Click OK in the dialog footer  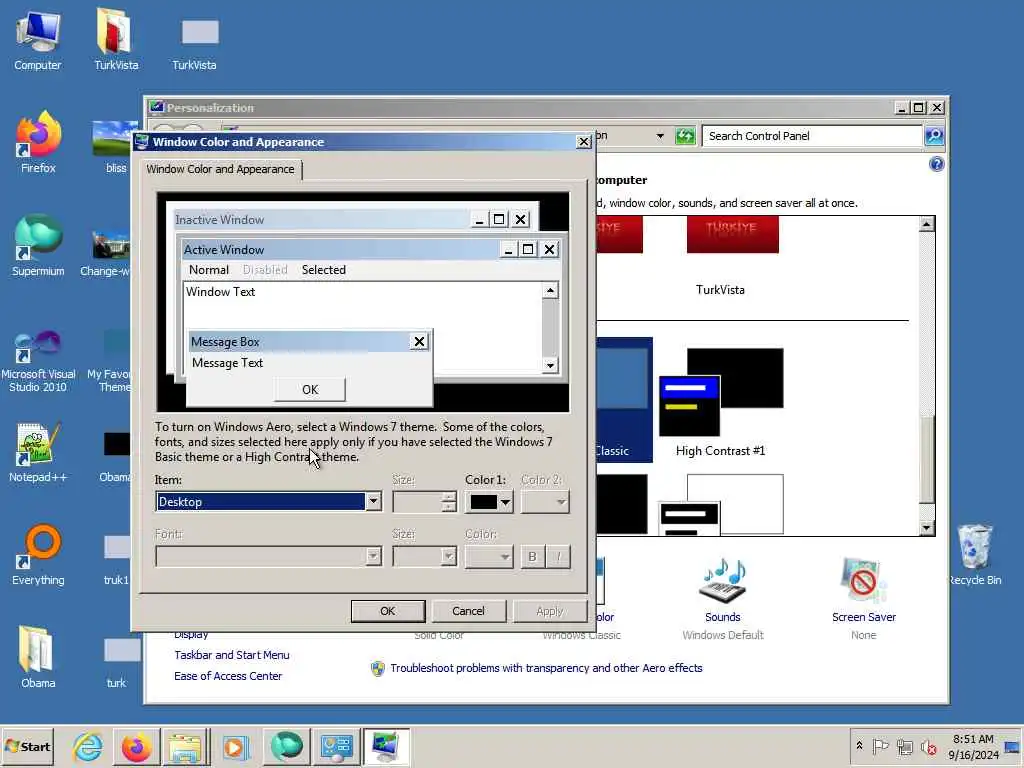coord(388,611)
